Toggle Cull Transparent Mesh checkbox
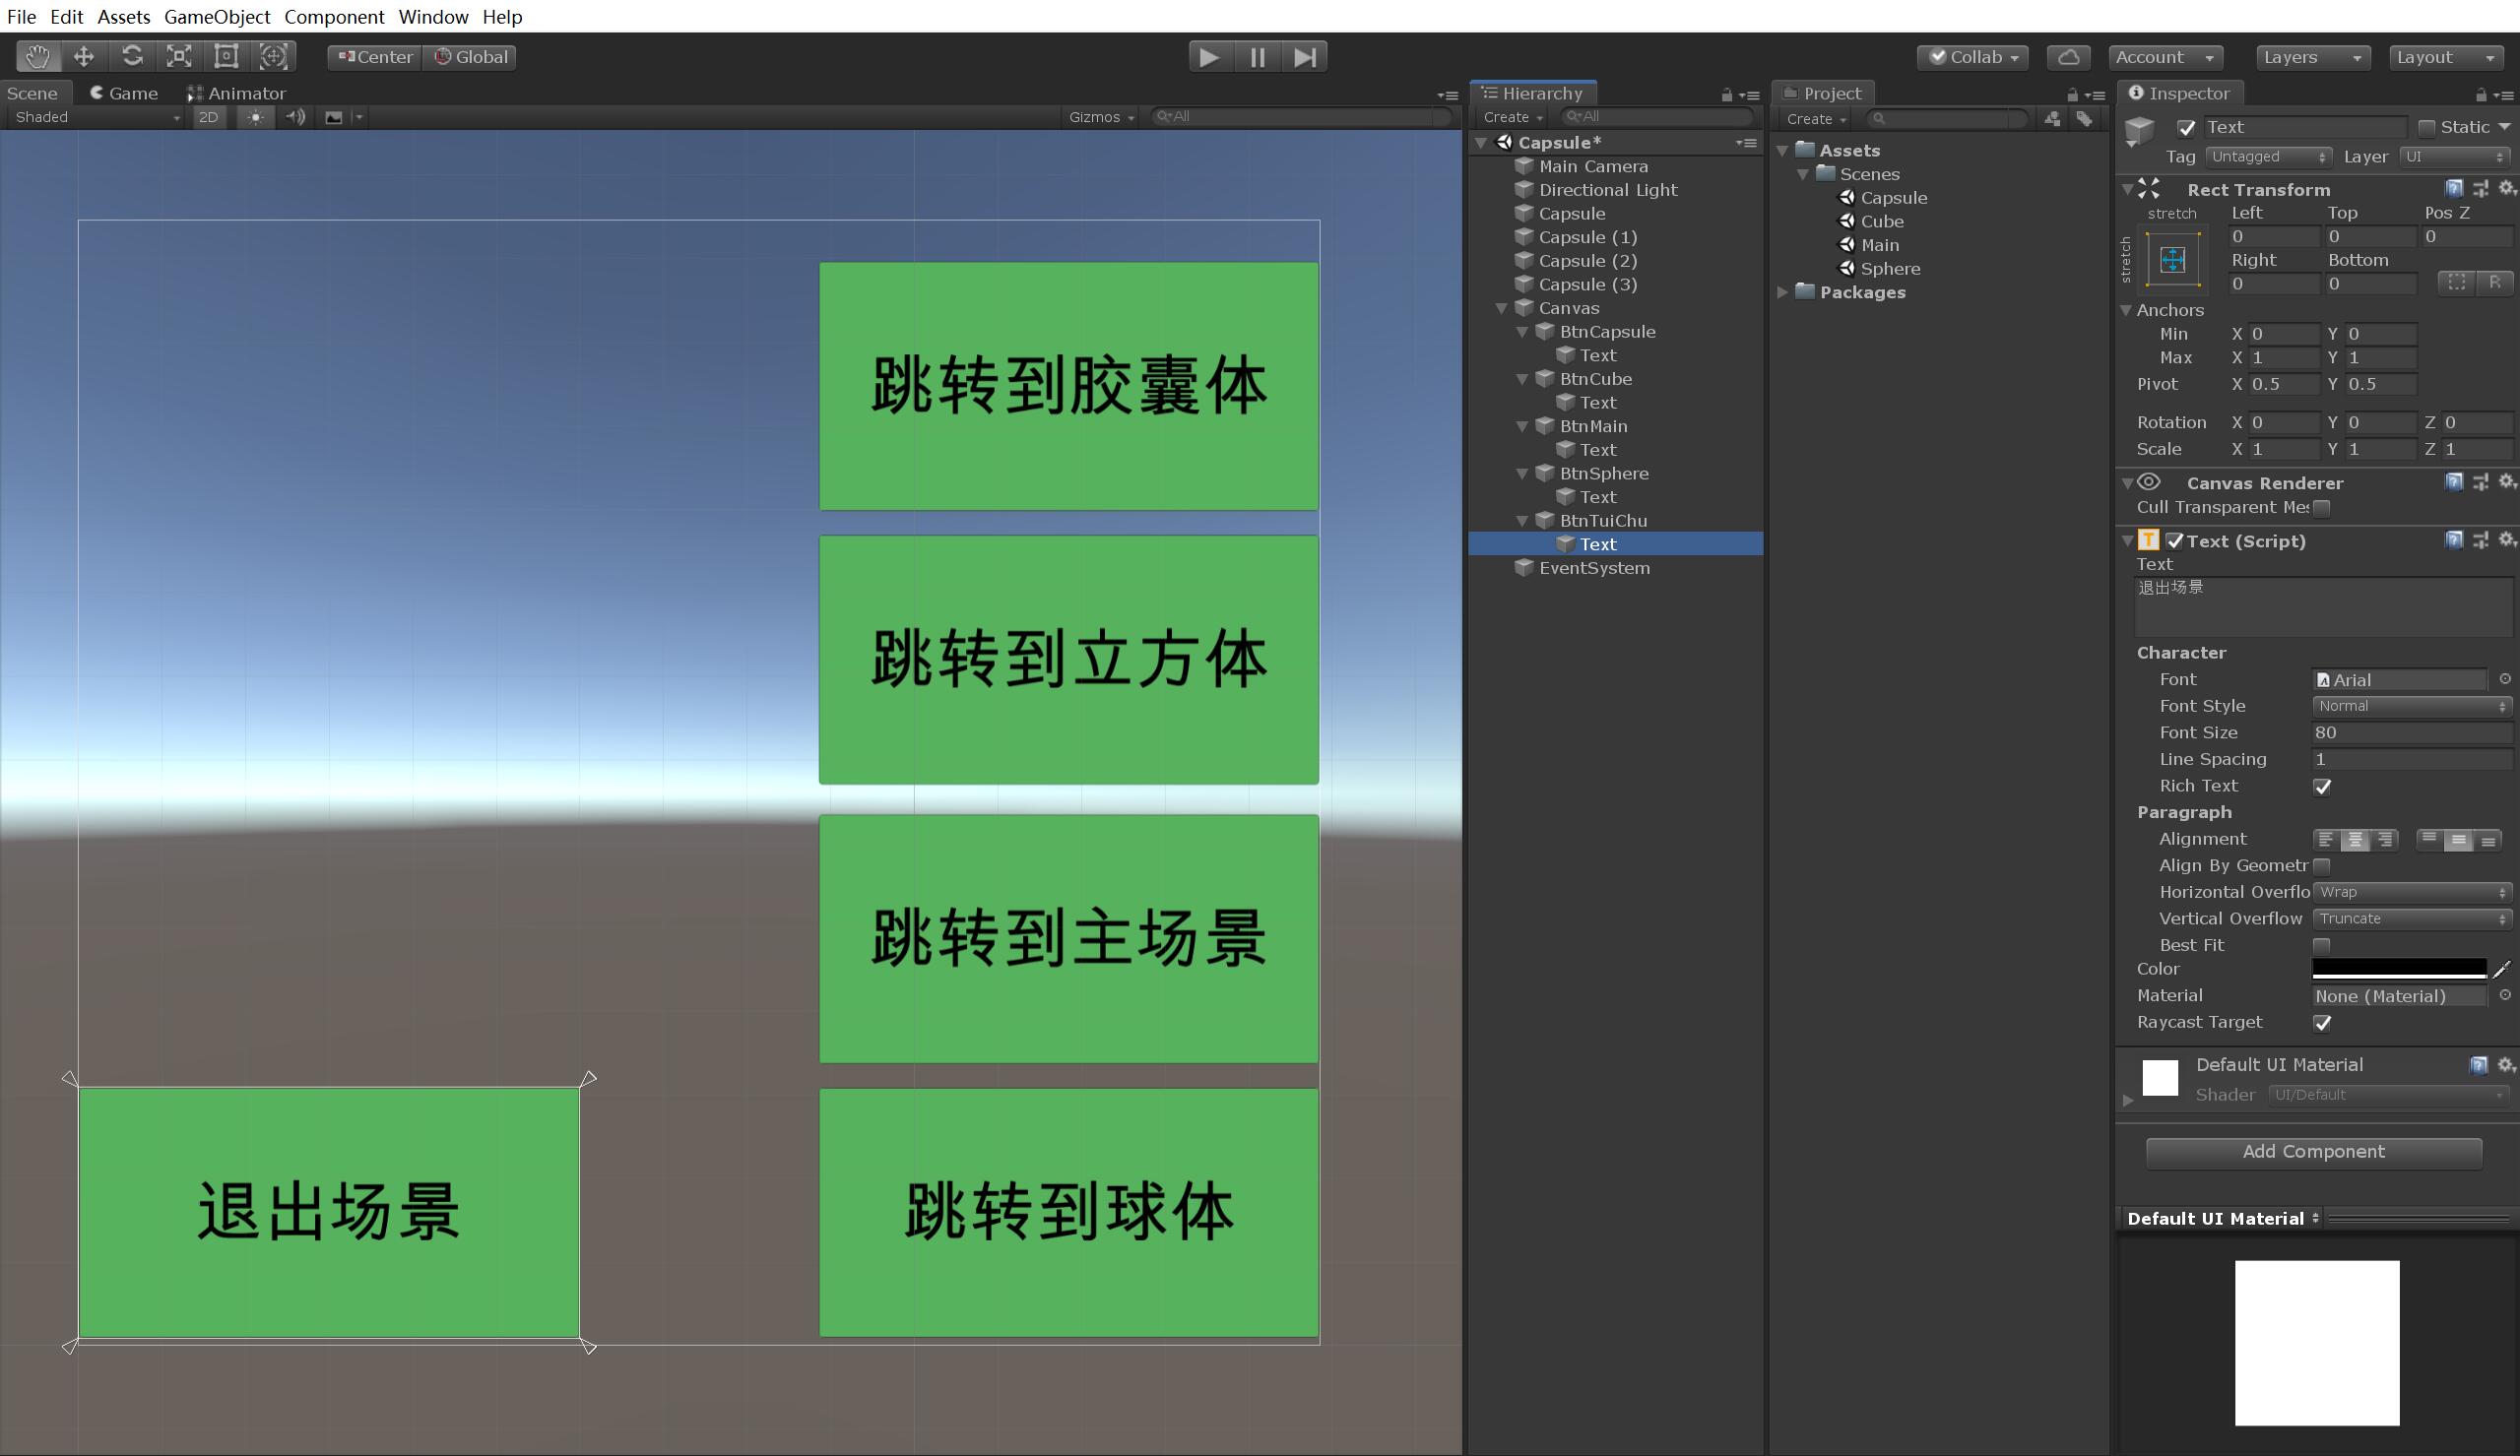This screenshot has width=2520, height=1456. pos(2322,508)
